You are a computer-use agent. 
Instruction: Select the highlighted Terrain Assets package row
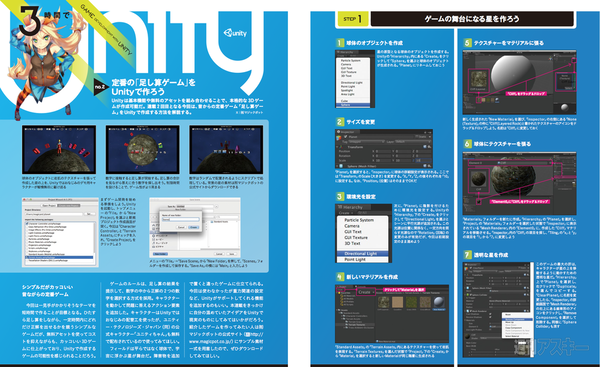(x=59, y=257)
